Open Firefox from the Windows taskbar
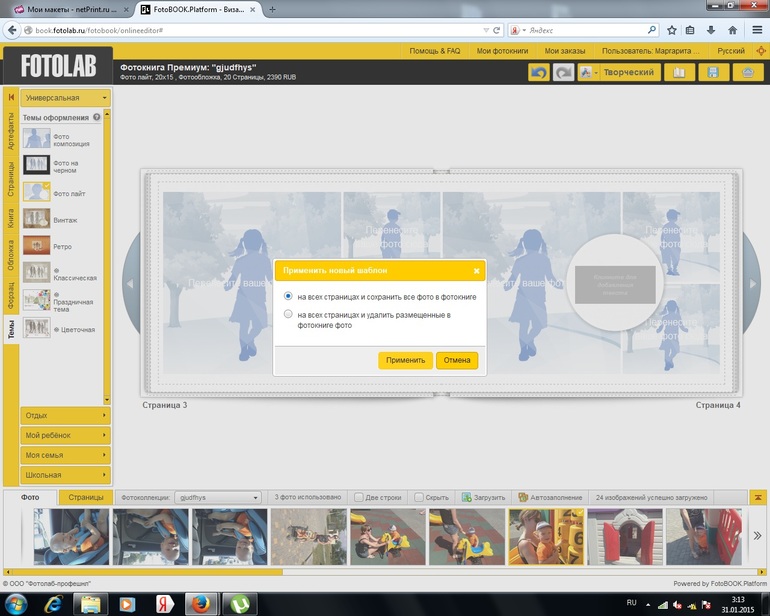The image size is (770, 616). (200, 603)
